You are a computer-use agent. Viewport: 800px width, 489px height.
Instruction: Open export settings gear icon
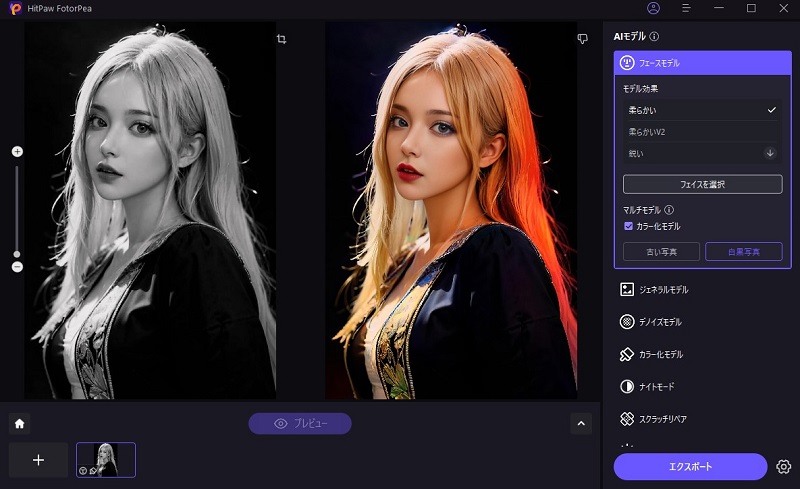click(x=783, y=467)
